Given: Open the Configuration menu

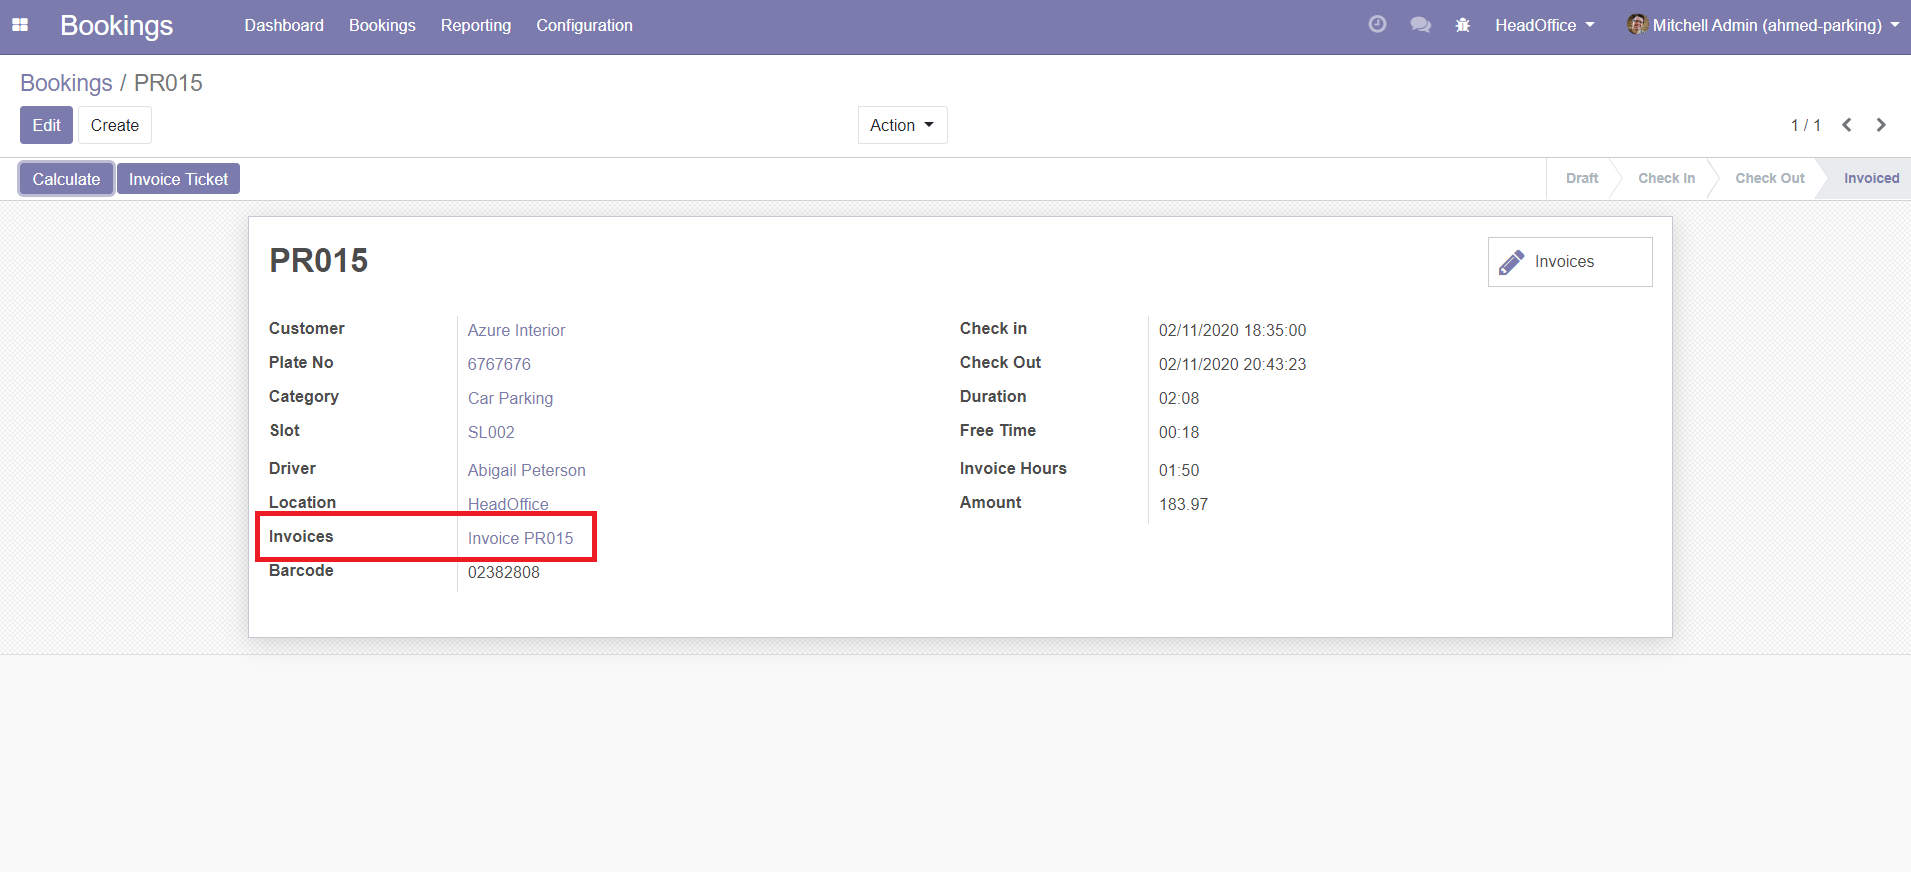Looking at the screenshot, I should click(584, 25).
